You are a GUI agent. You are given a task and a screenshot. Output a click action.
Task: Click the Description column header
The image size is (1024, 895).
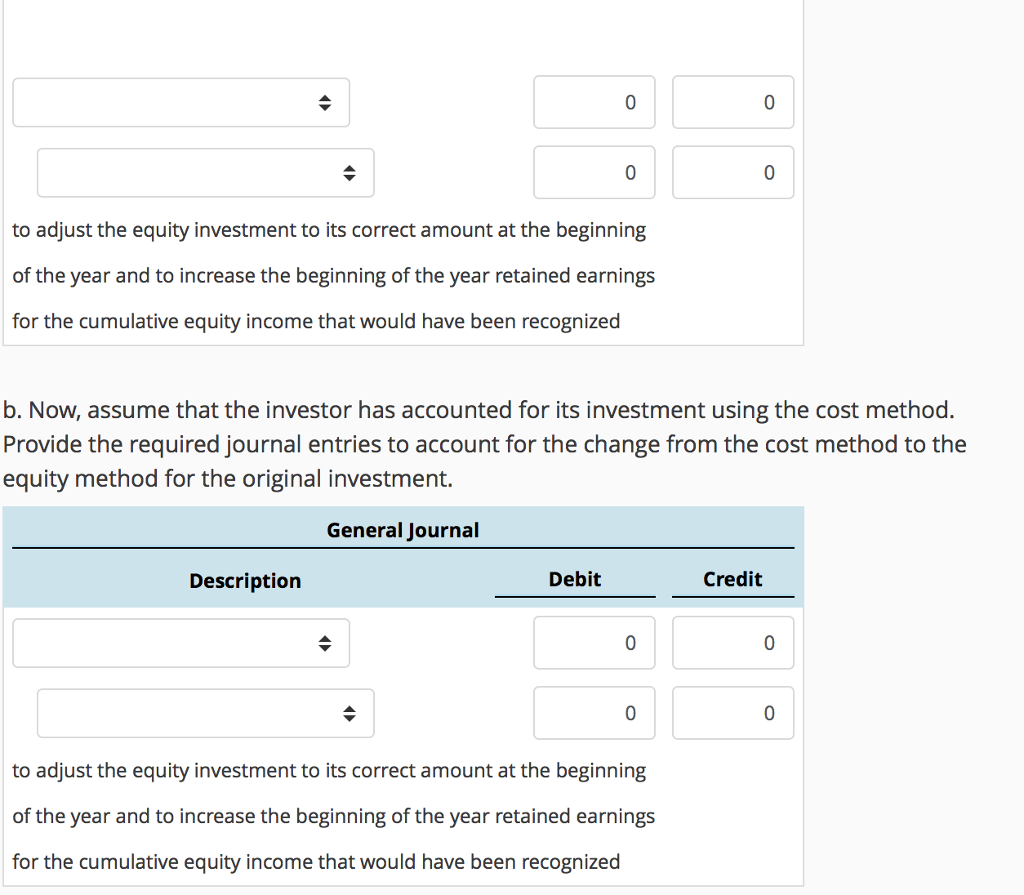245,581
